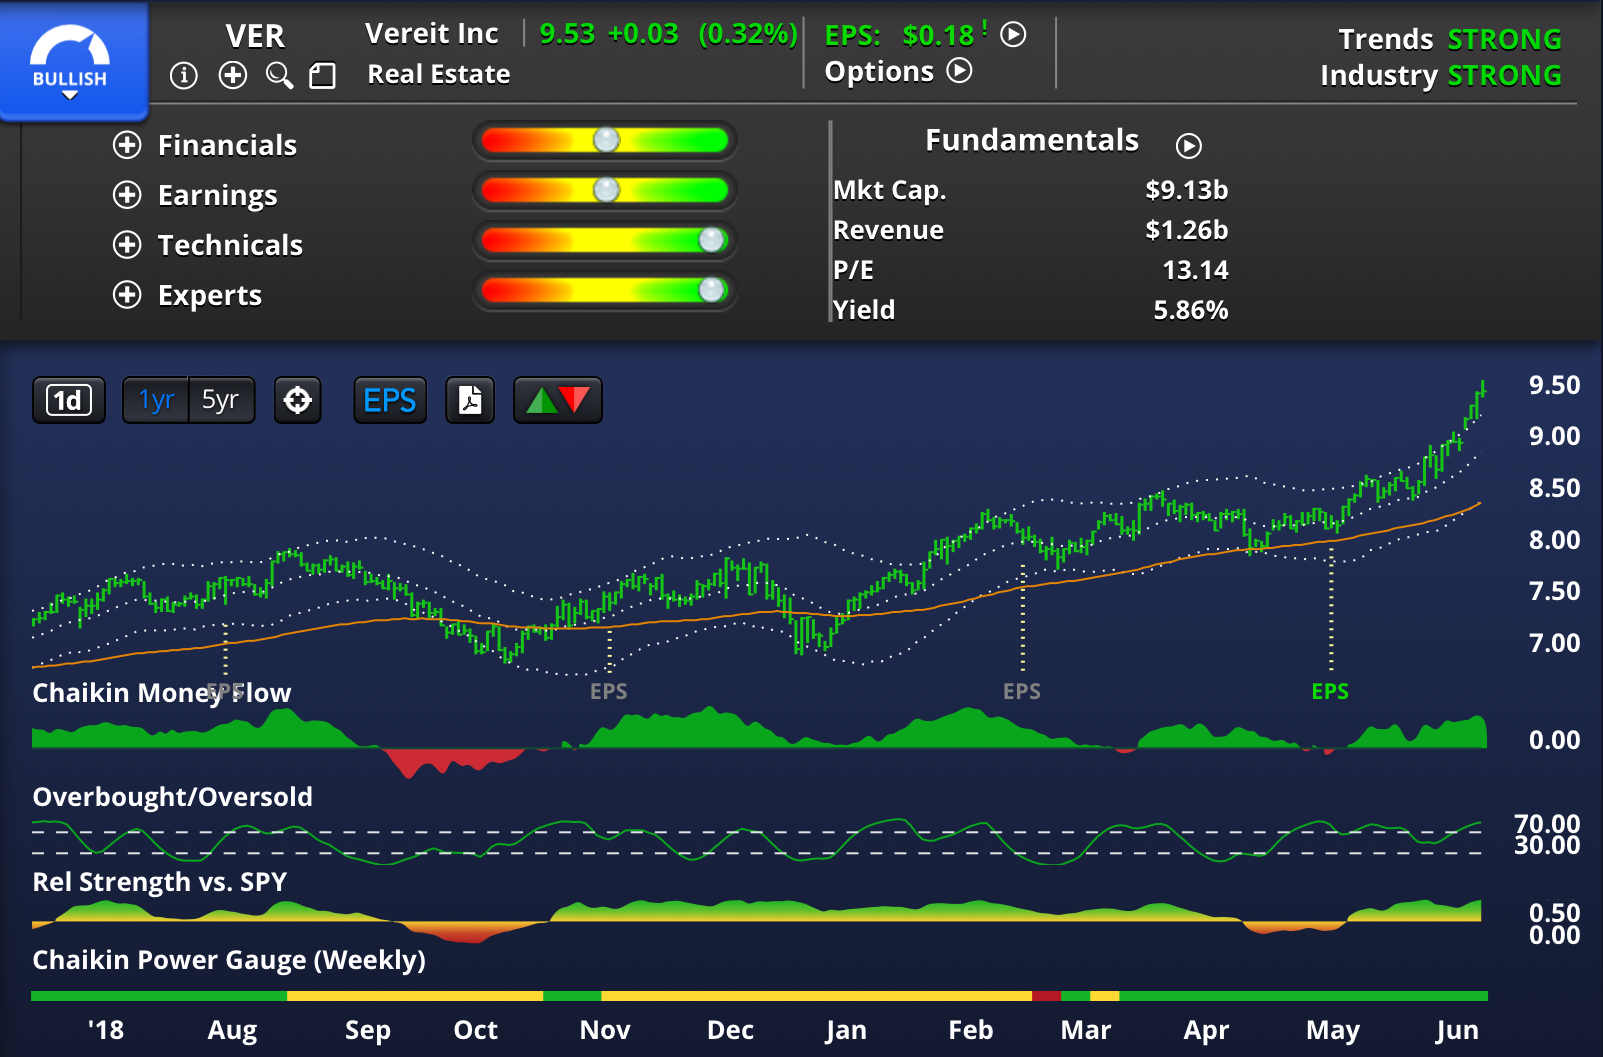The height and width of the screenshot is (1057, 1603).
Task: Click the green EPS marker near May
Action: tap(1330, 691)
